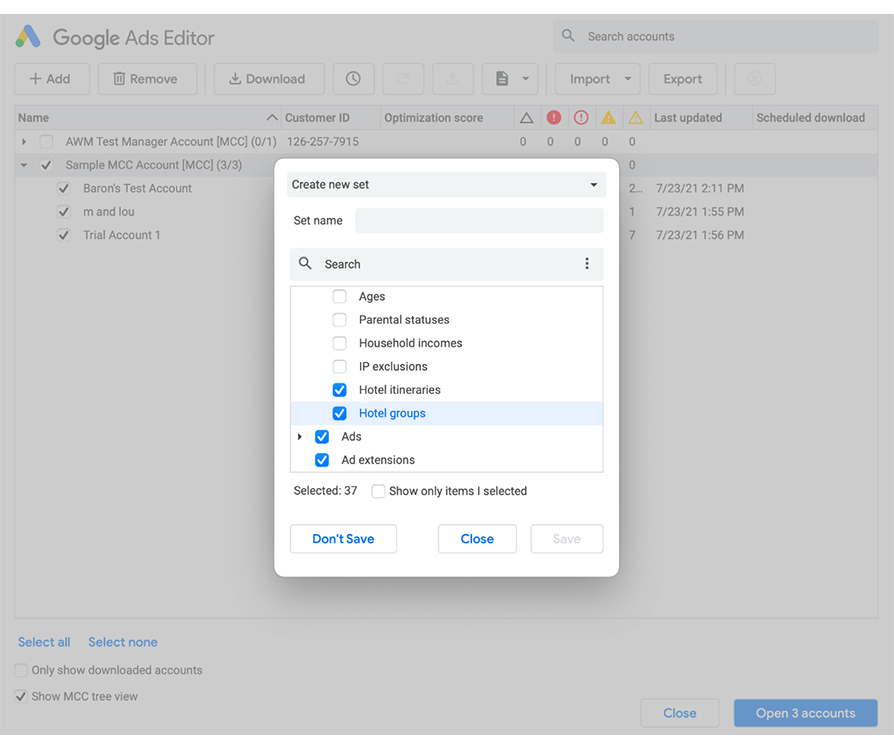Open the report icon dropdown arrow
894x749 pixels.
[x=526, y=79]
